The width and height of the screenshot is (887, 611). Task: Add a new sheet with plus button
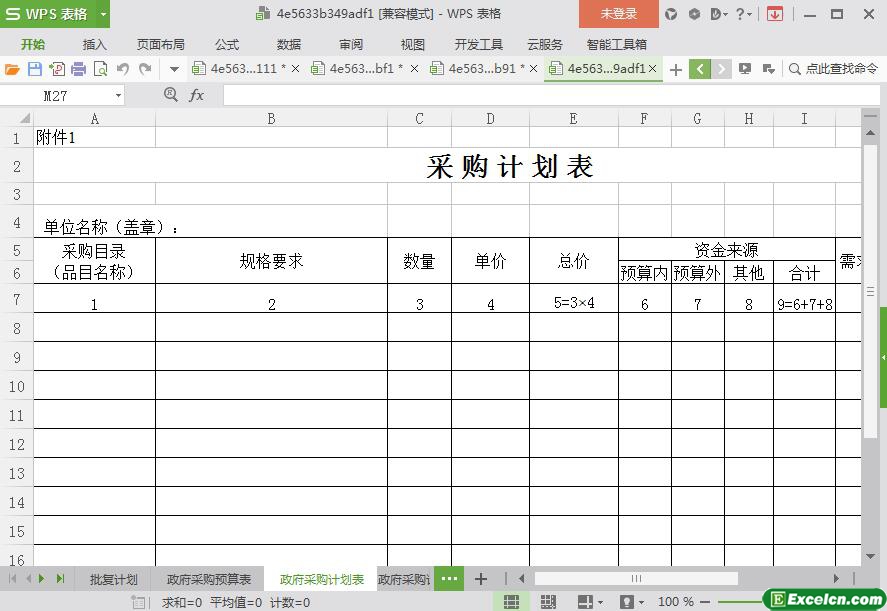(x=480, y=579)
